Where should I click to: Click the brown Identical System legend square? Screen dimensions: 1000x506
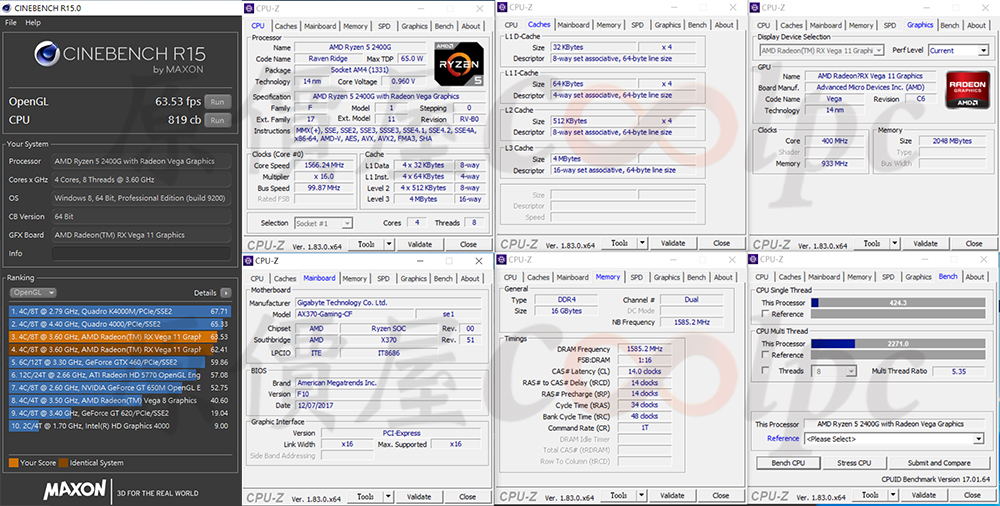pos(63,463)
